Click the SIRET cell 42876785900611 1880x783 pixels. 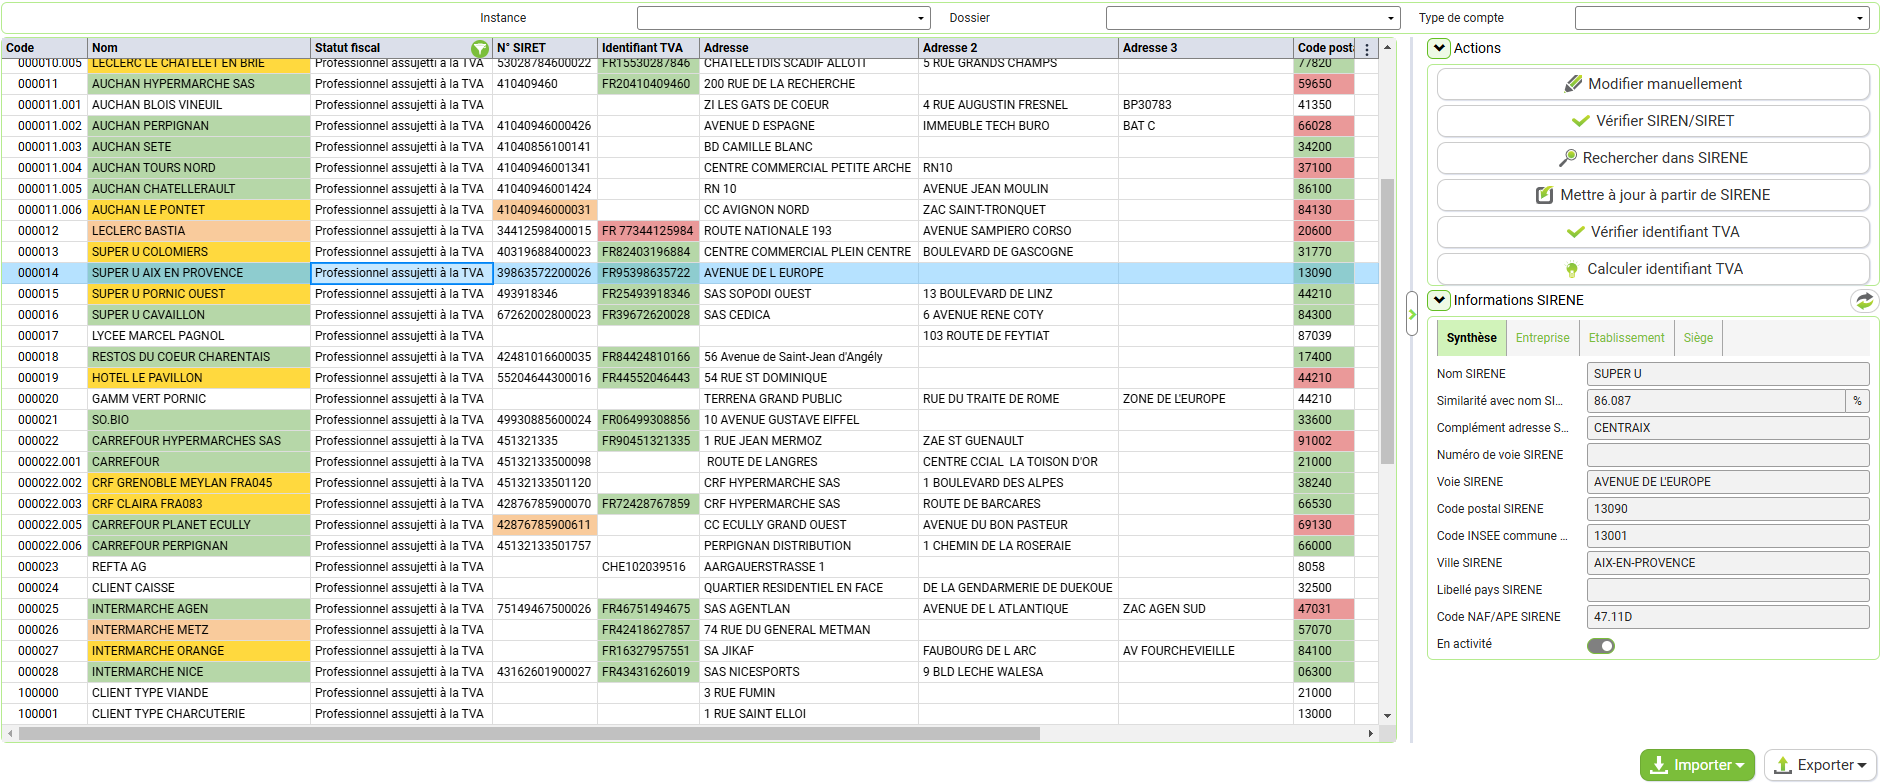[545, 525]
